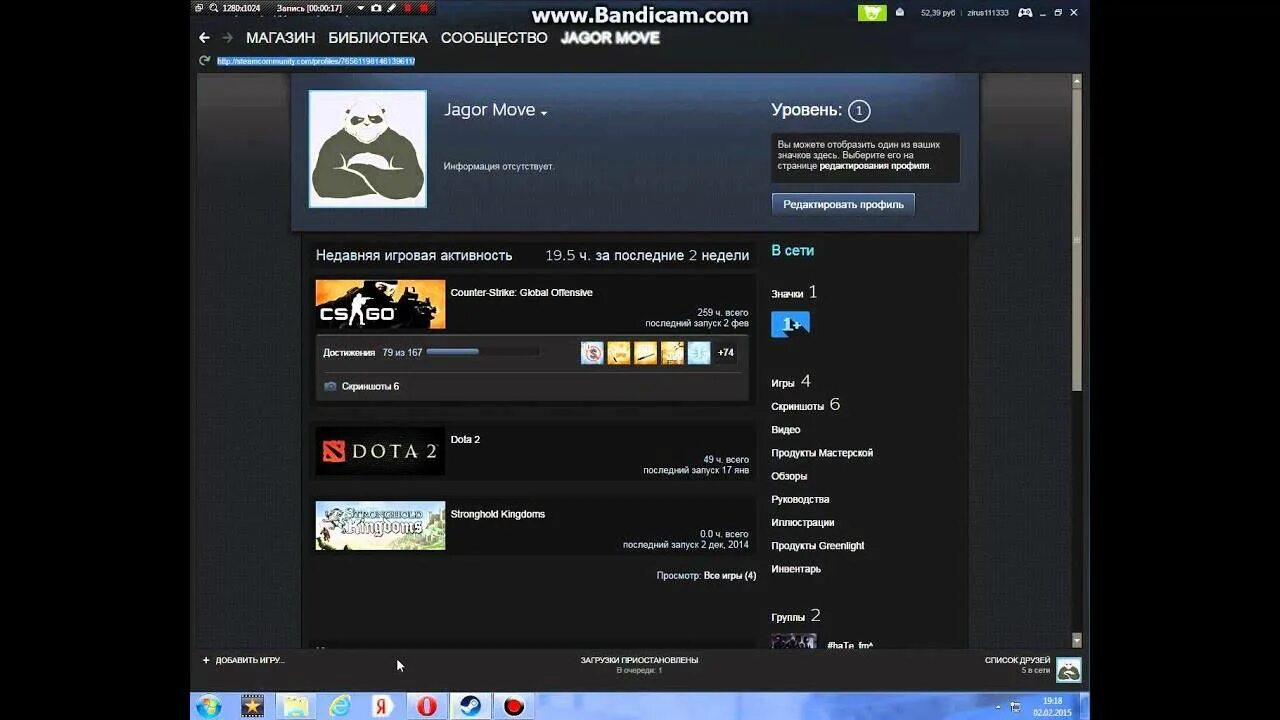Click the first CS:GO achievement icon
The image size is (1280, 720).
pyautogui.click(x=592, y=353)
